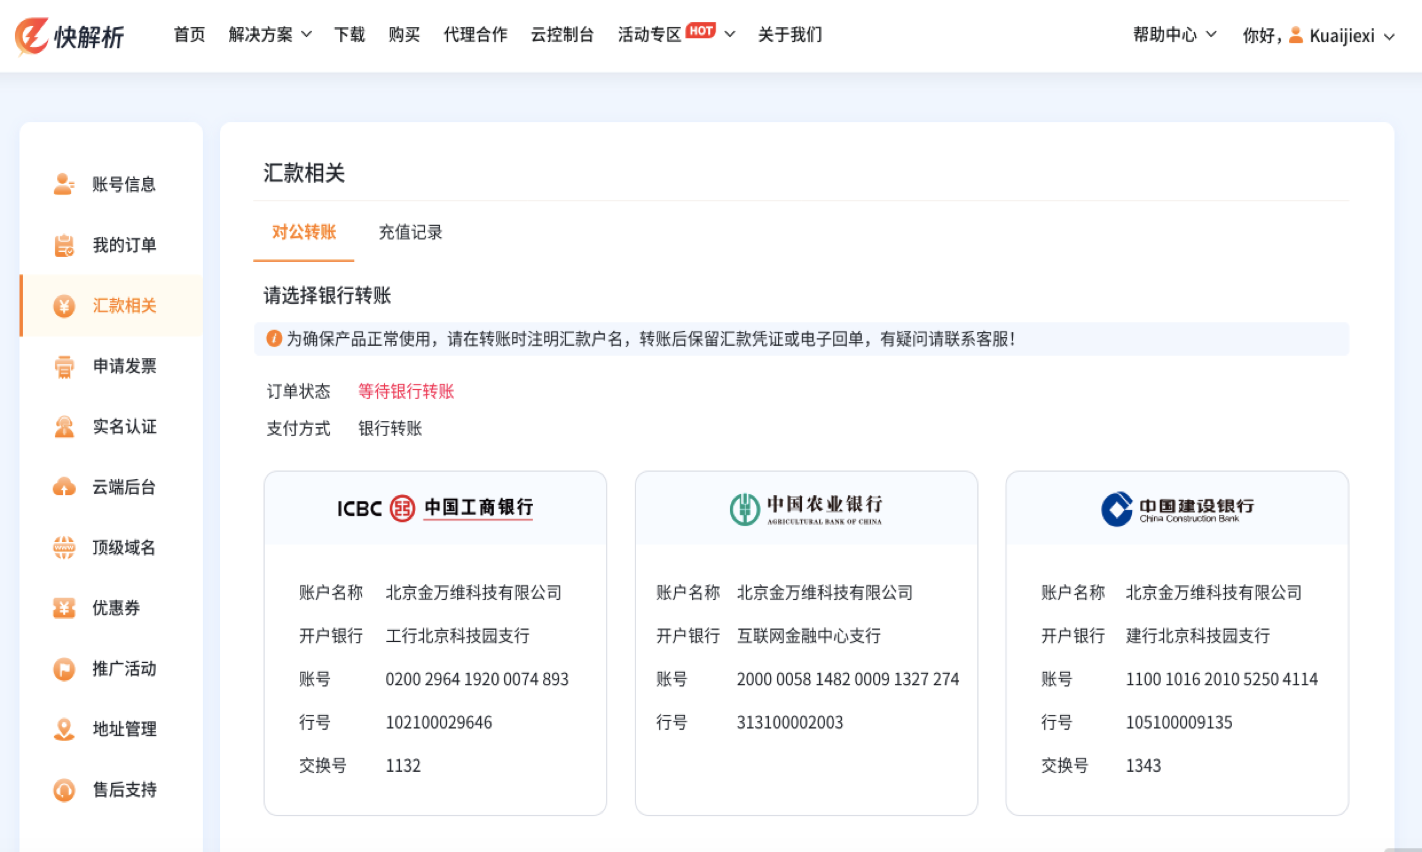Click the 优惠券 coupon icon
The height and width of the screenshot is (852, 1422).
pos(64,608)
